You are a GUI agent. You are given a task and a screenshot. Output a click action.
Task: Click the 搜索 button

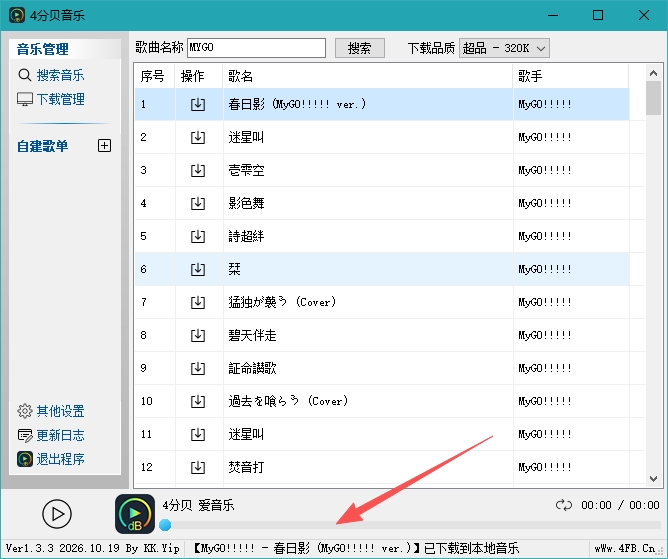pos(360,48)
